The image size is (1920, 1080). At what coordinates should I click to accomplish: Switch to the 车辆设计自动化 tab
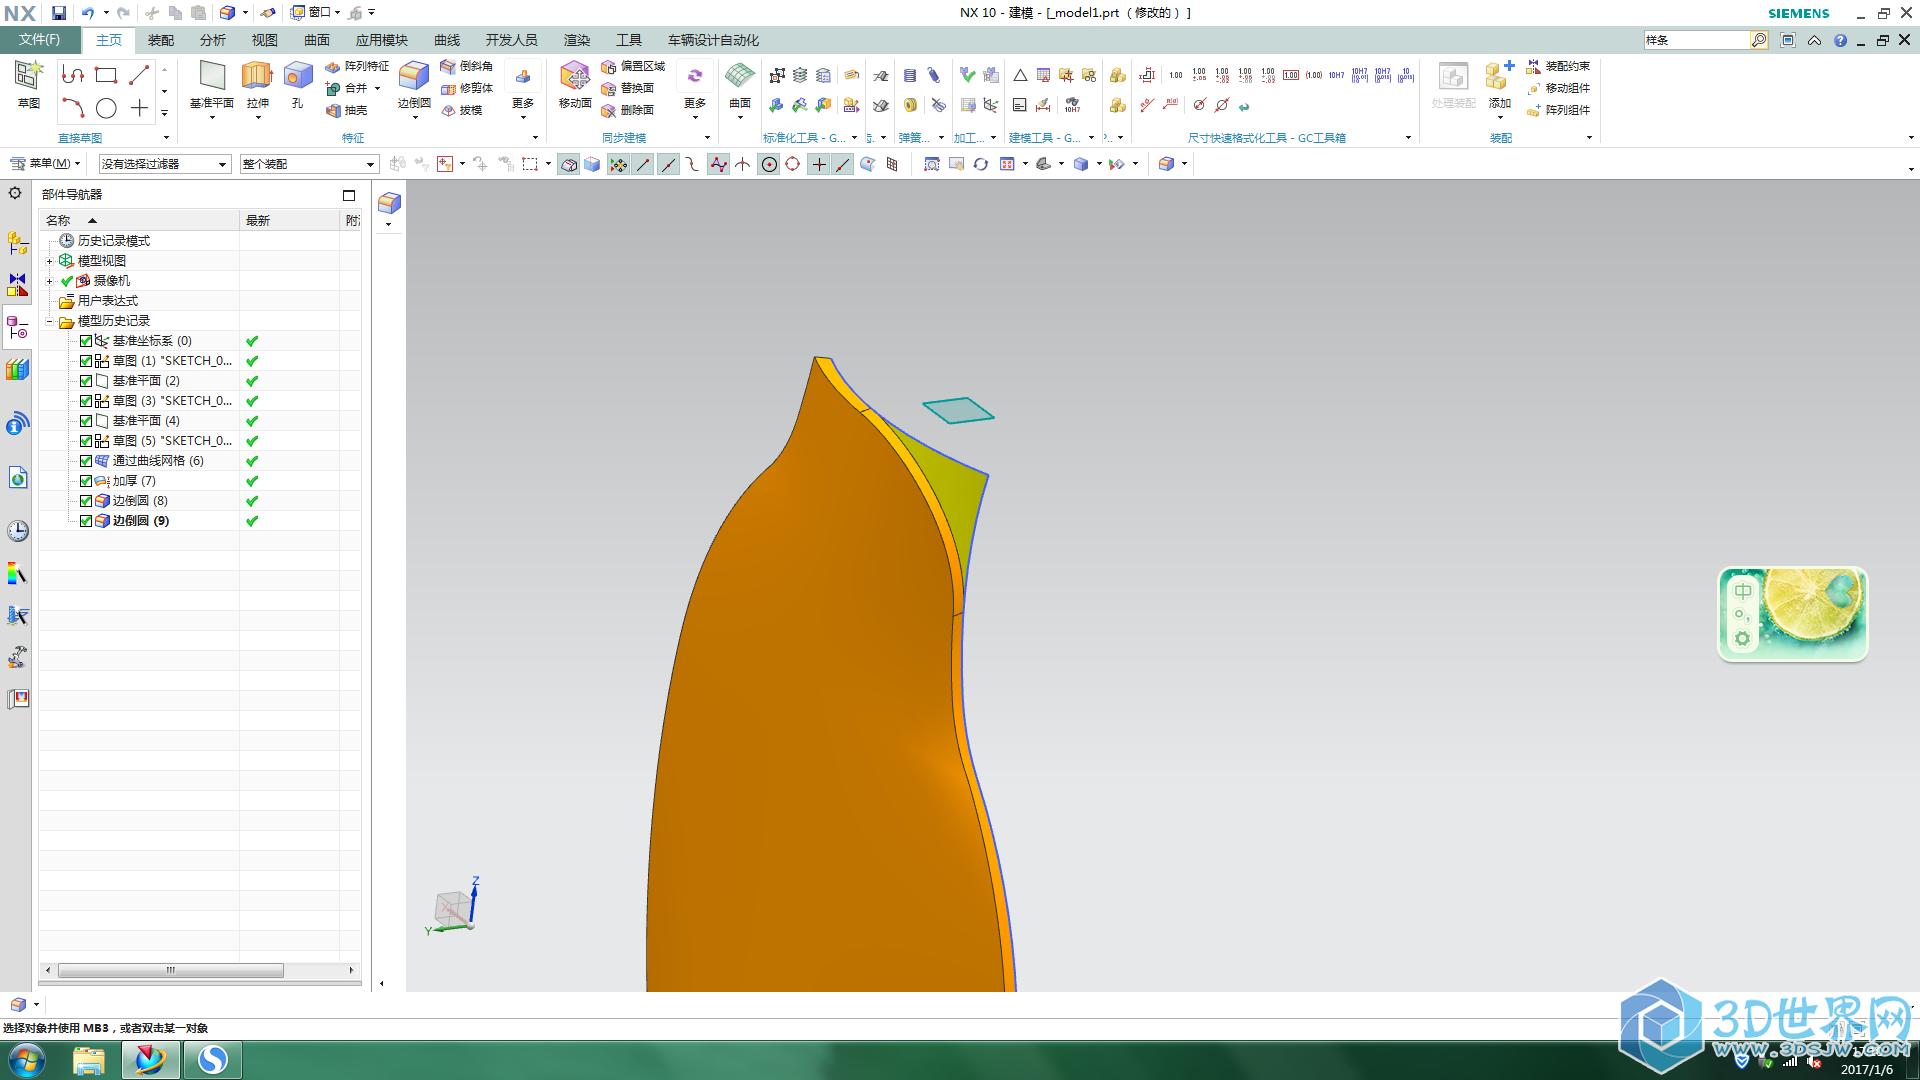(x=713, y=40)
